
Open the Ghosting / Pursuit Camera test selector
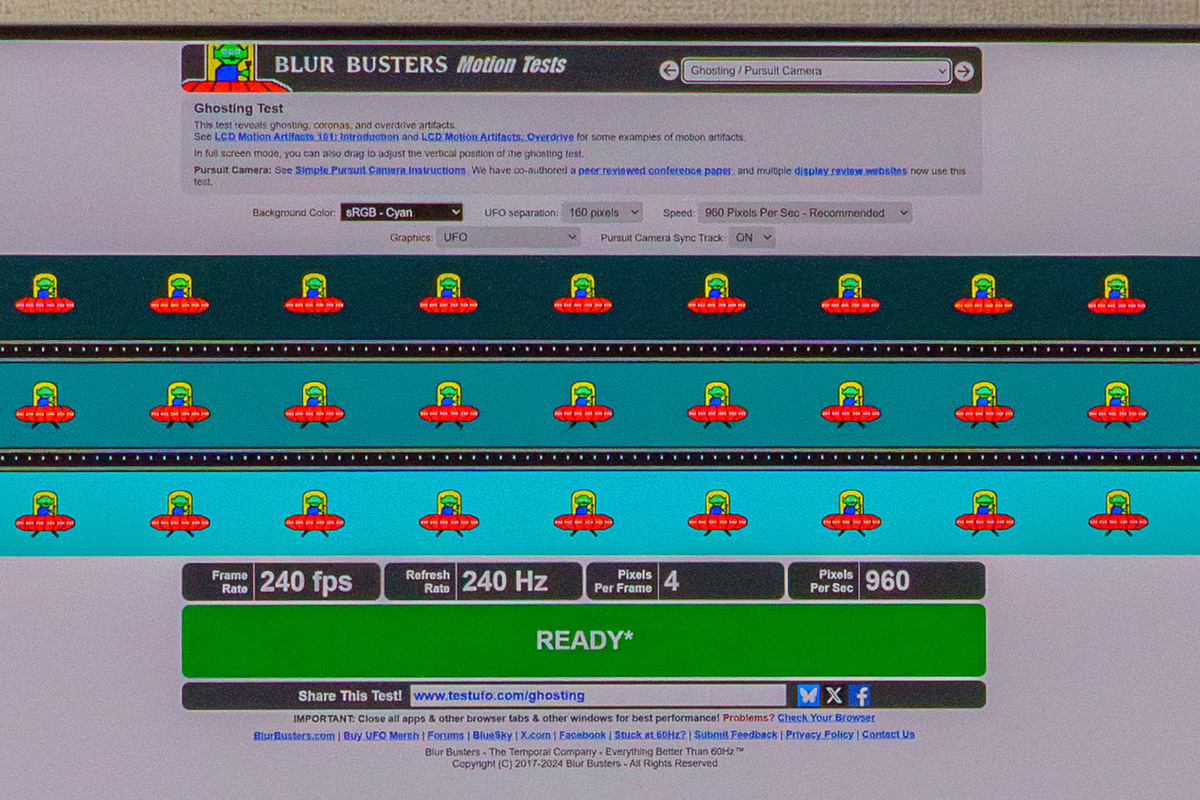(x=816, y=71)
